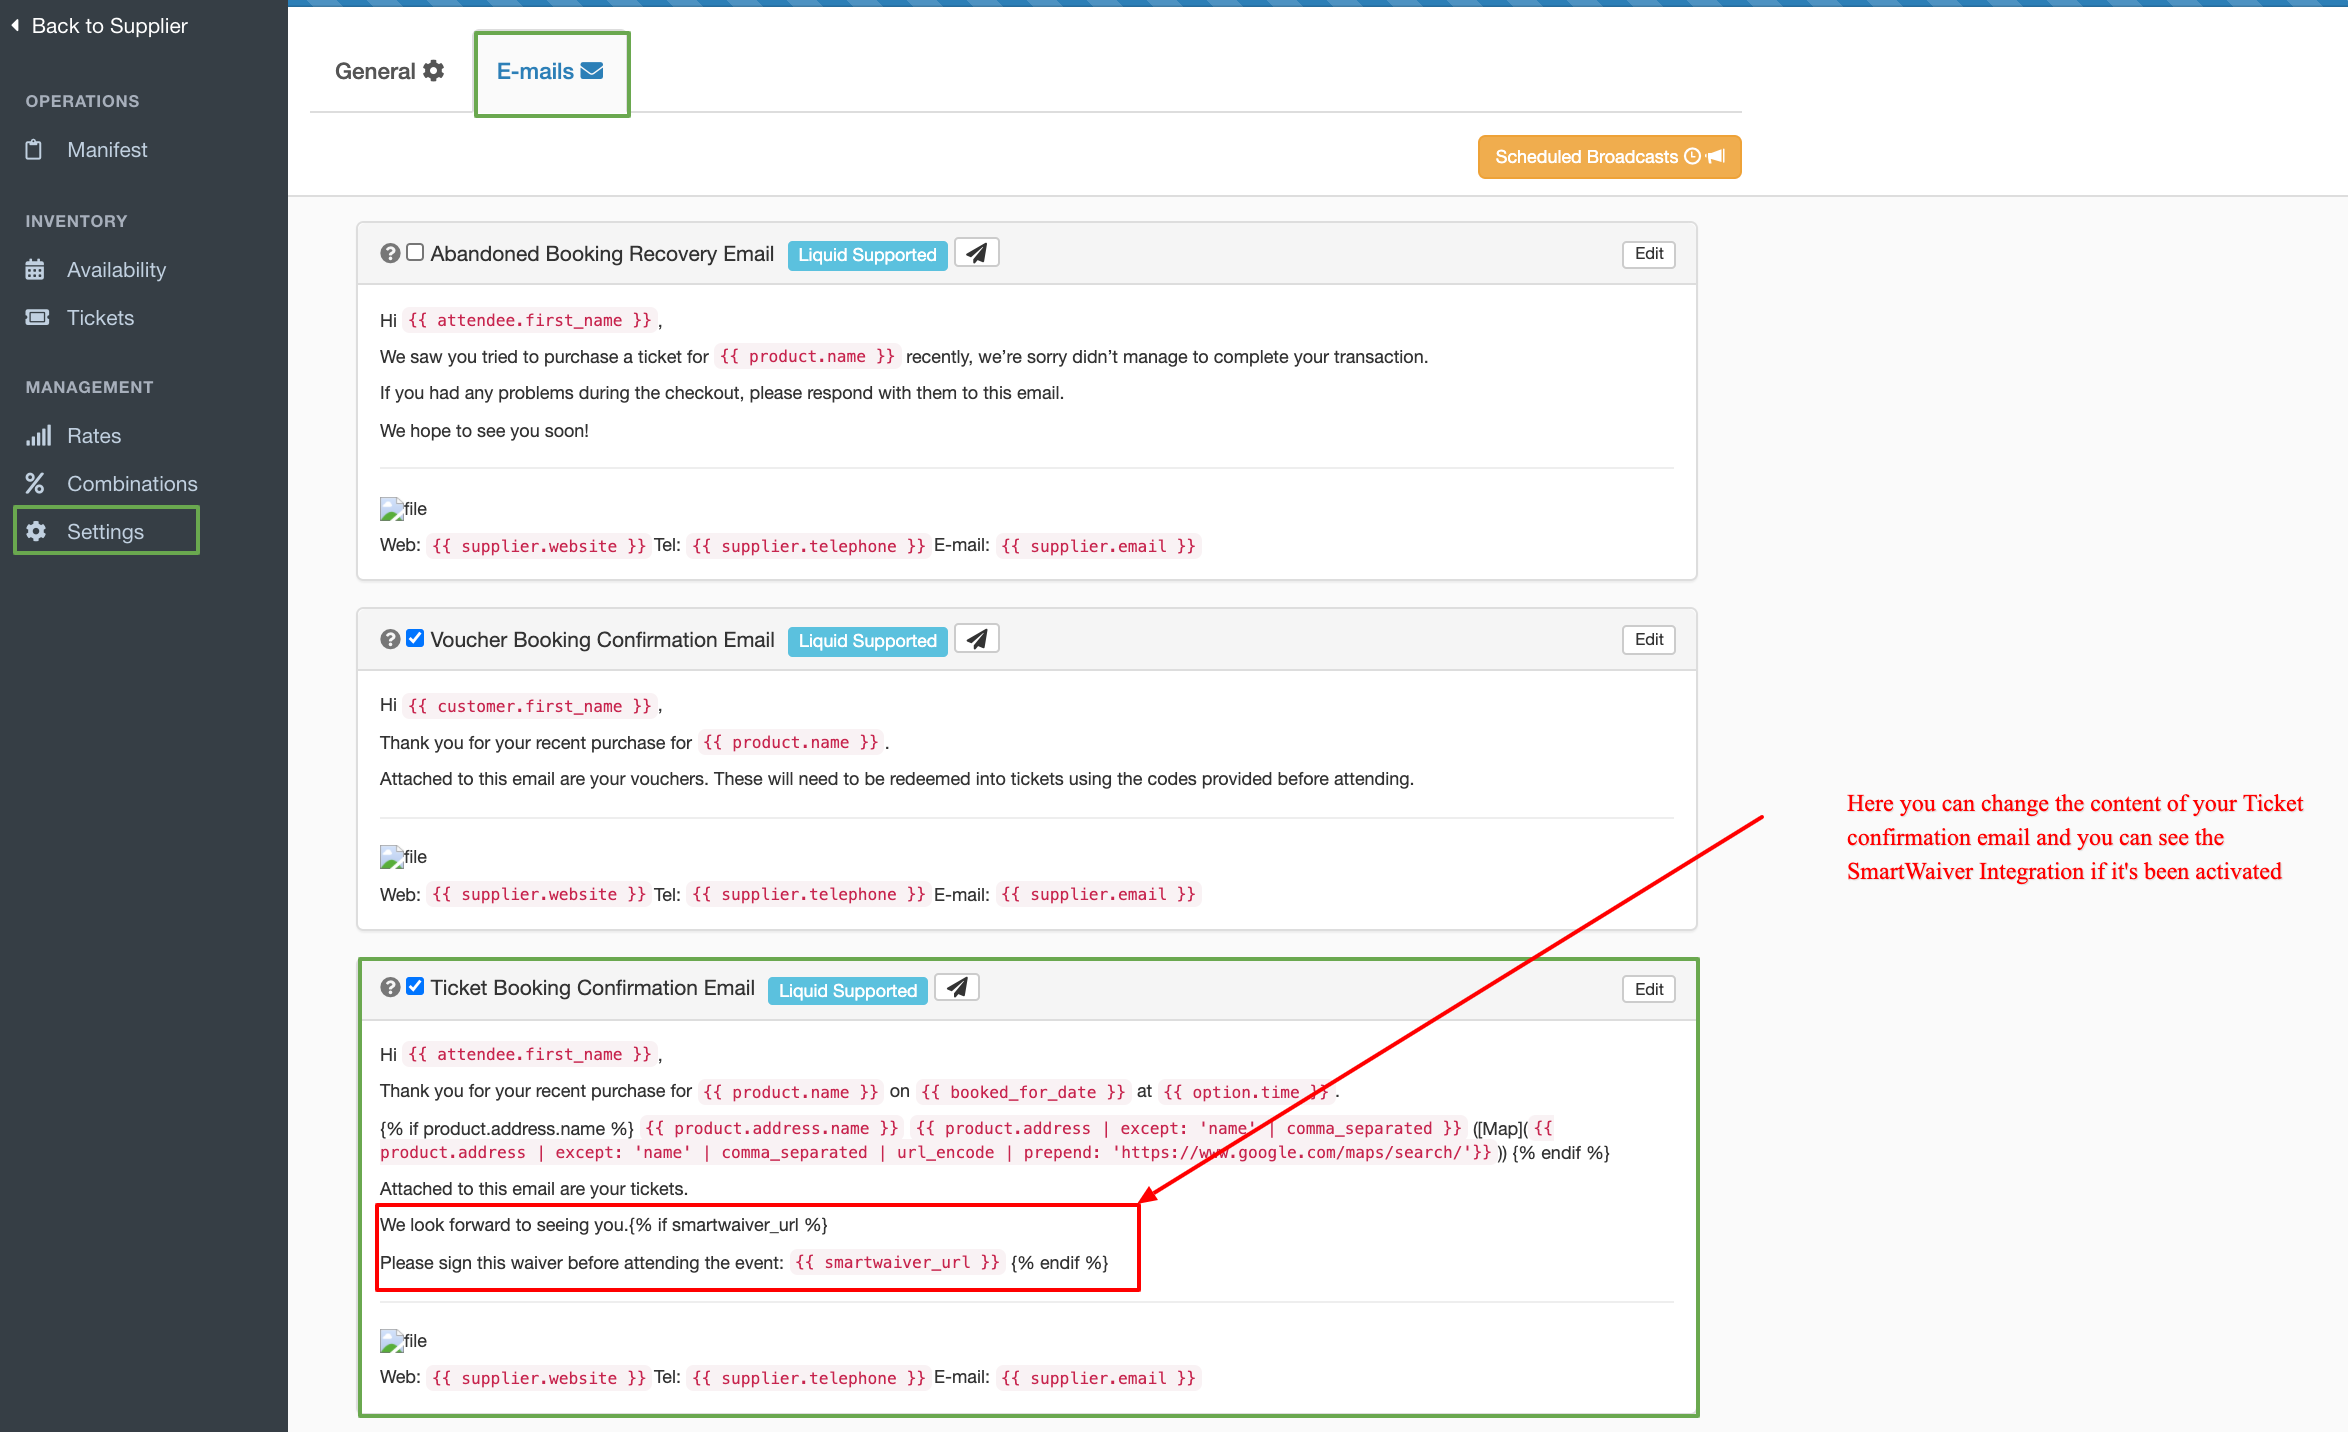The height and width of the screenshot is (1432, 2348).
Task: Open Tickets in the sidebar
Action: pyautogui.click(x=100, y=318)
